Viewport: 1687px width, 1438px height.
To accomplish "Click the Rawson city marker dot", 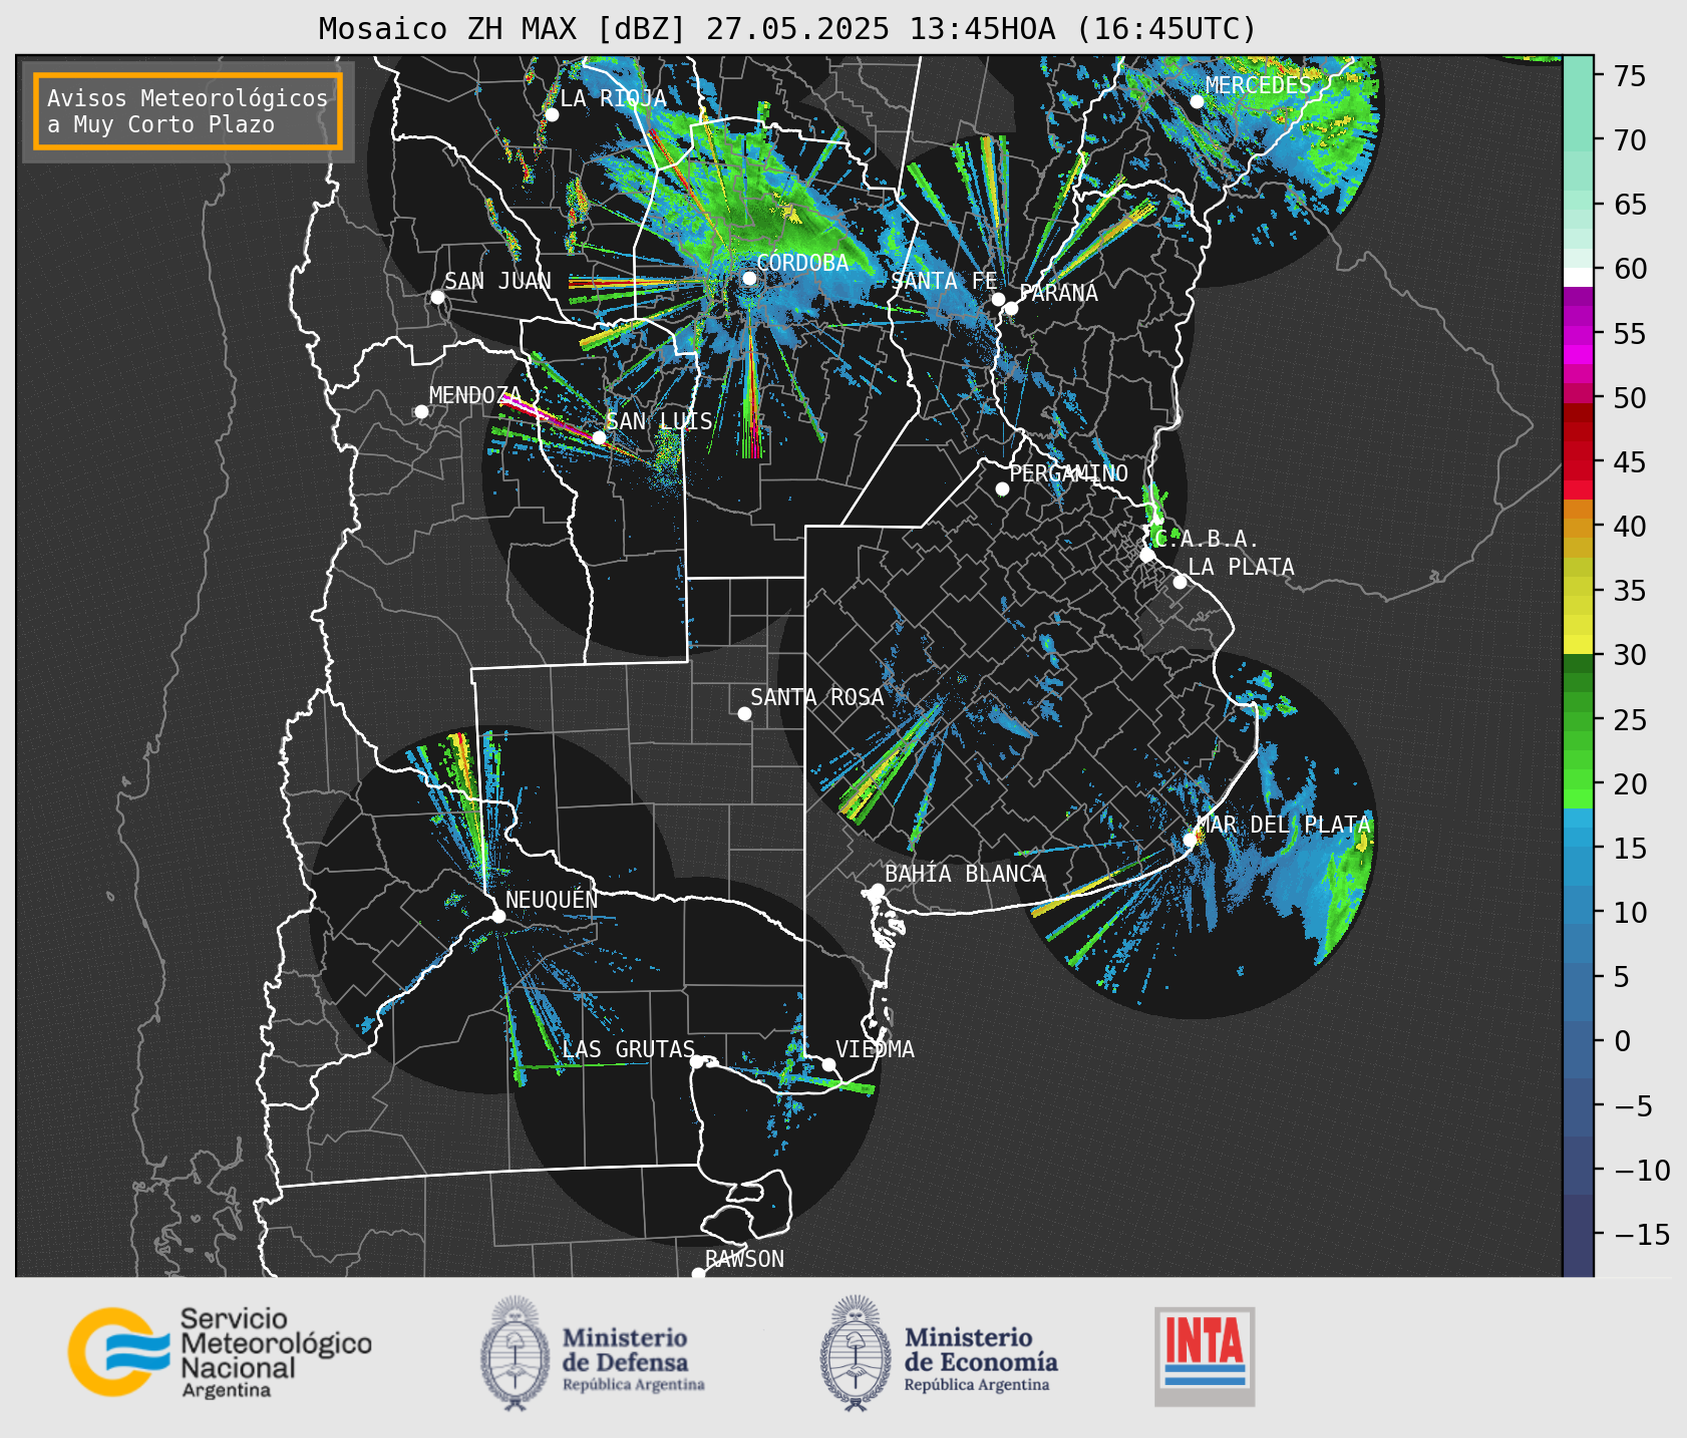I will [698, 1274].
